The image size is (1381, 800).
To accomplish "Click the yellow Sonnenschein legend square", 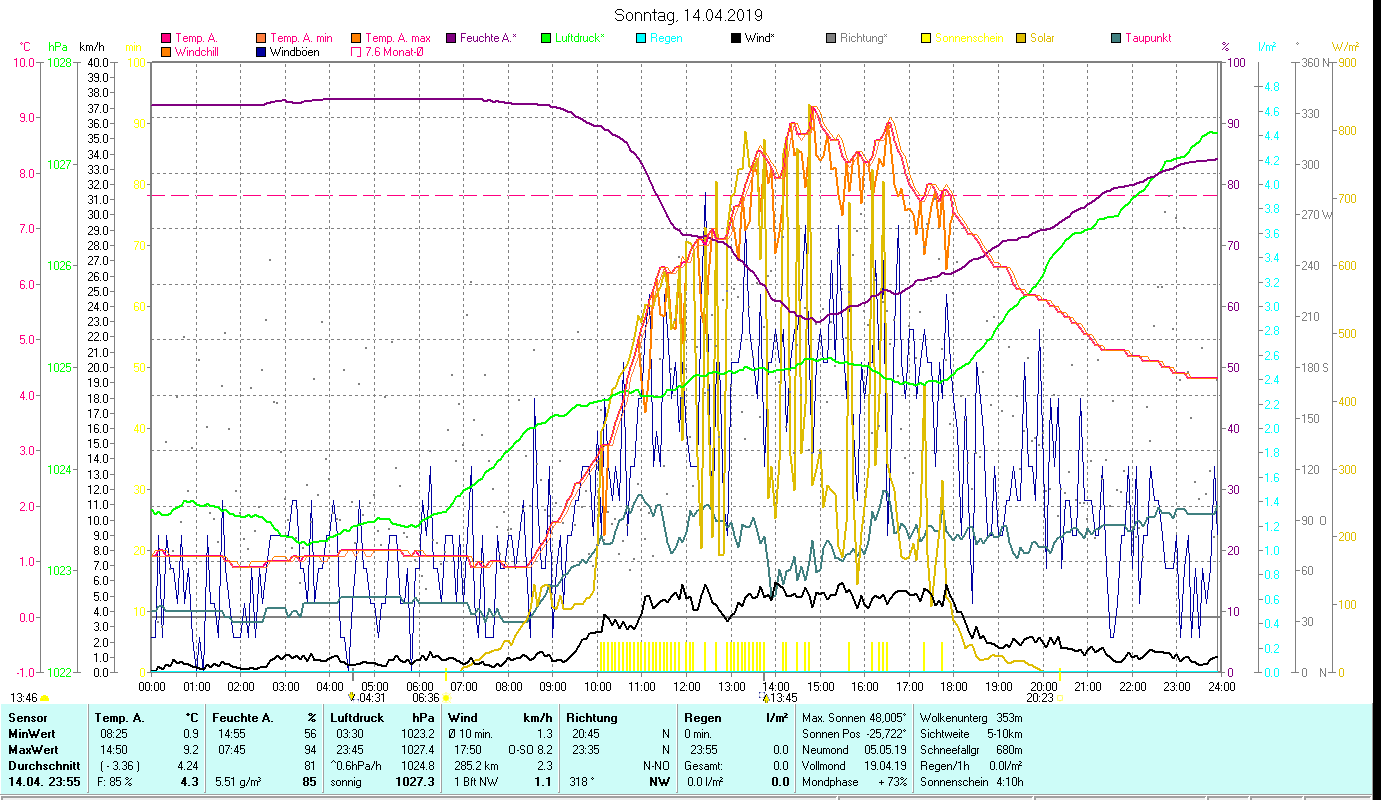I will [x=926, y=39].
